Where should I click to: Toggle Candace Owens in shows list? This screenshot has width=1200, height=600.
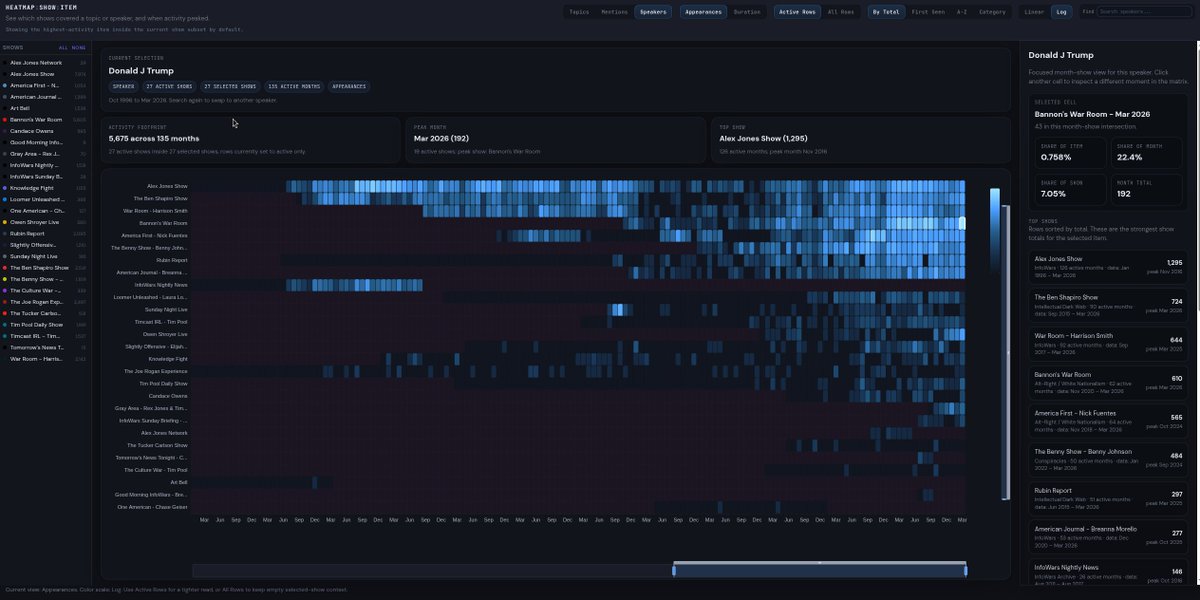tap(45, 131)
